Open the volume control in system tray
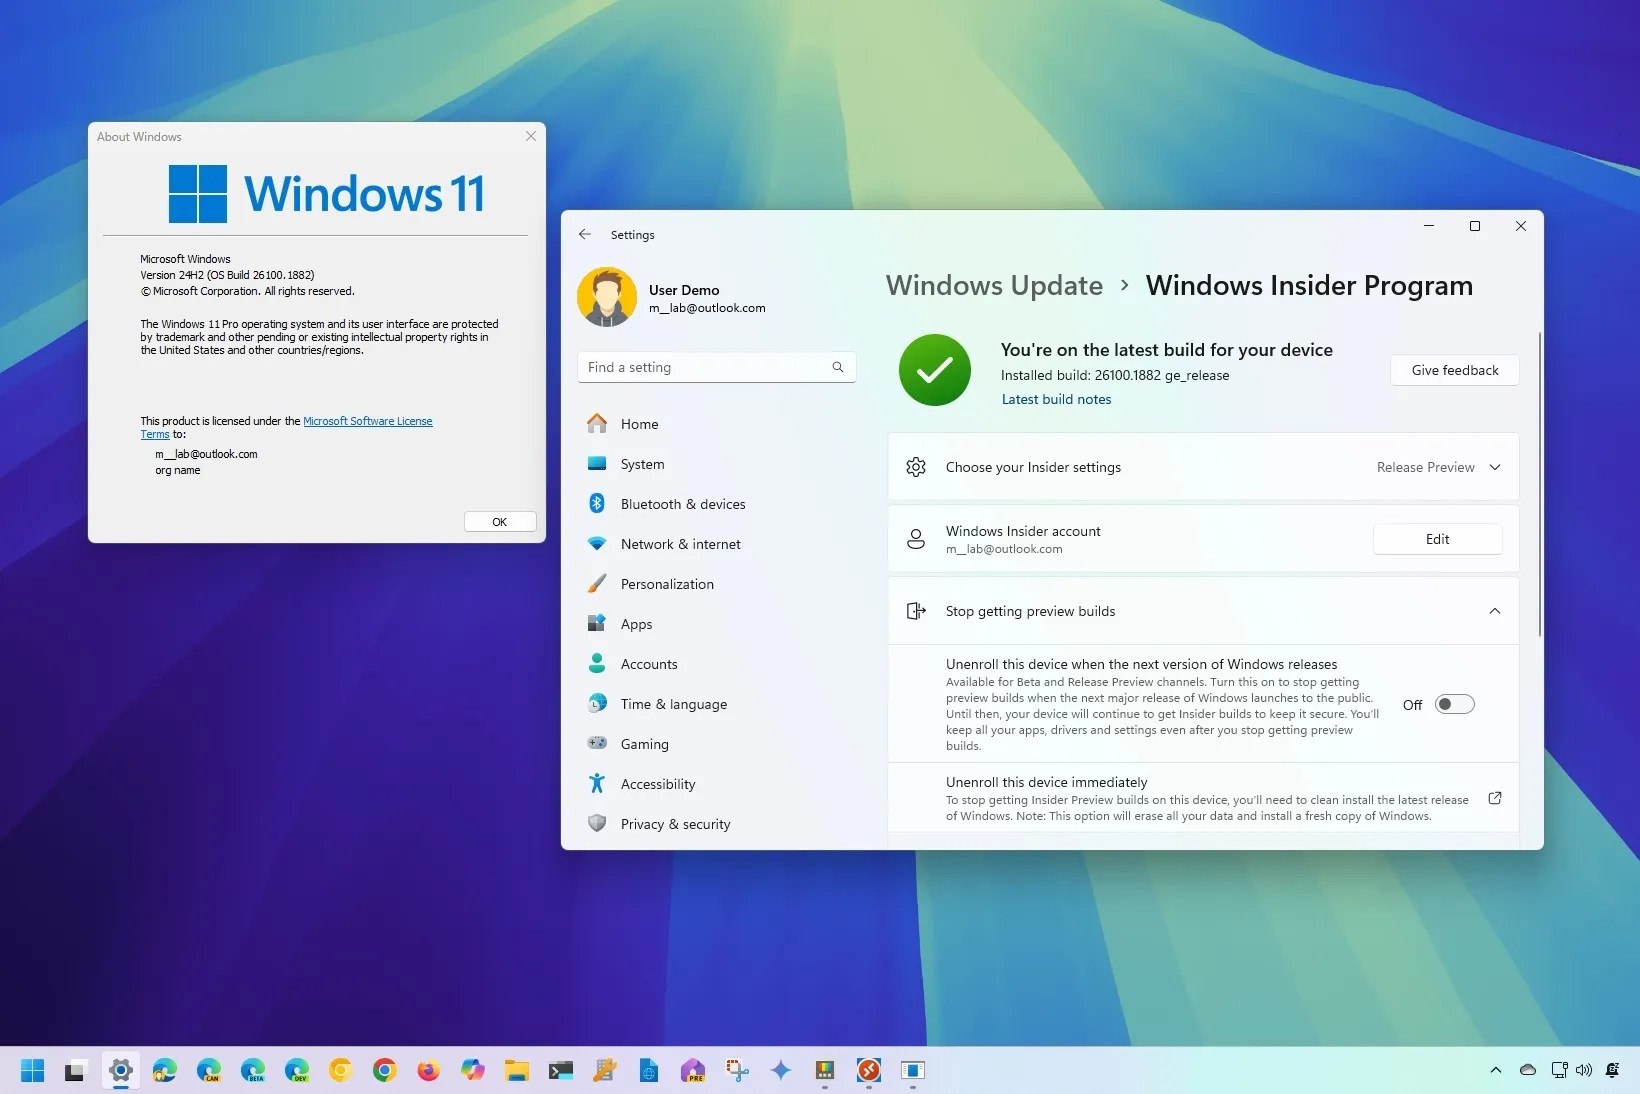Image resolution: width=1640 pixels, height=1094 pixels. tap(1583, 1071)
